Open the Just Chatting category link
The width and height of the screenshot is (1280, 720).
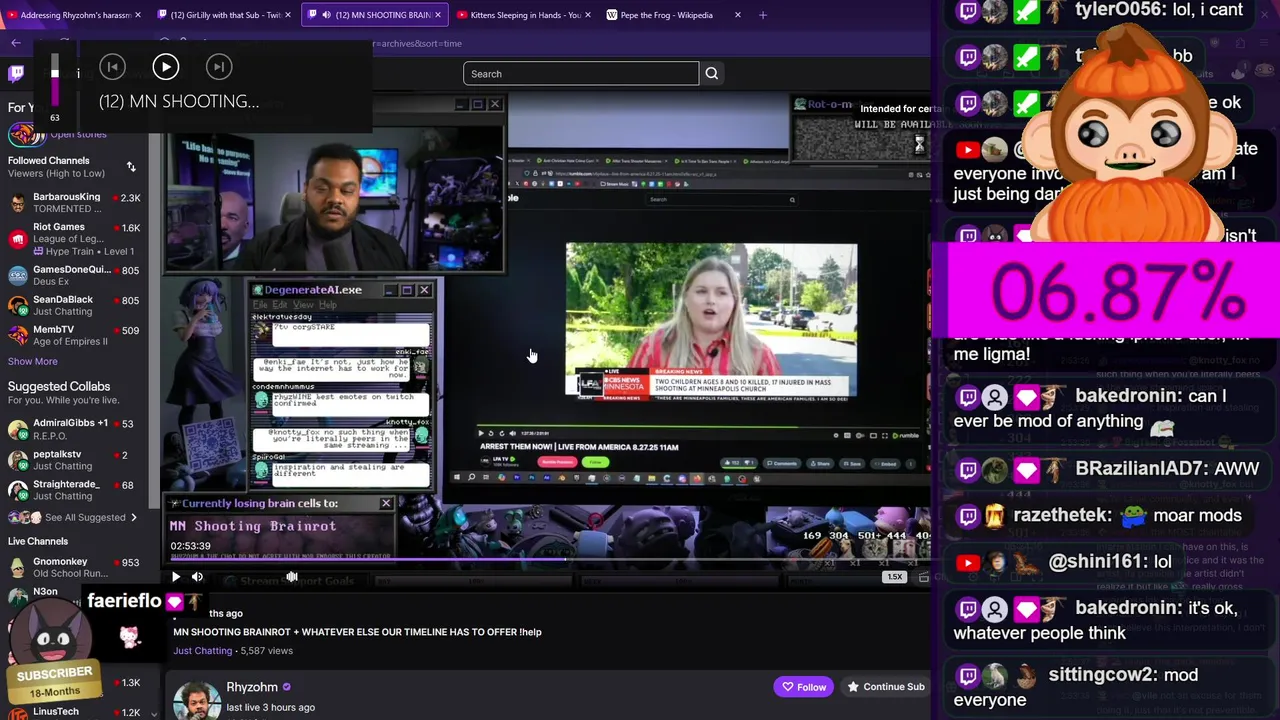pos(203,651)
